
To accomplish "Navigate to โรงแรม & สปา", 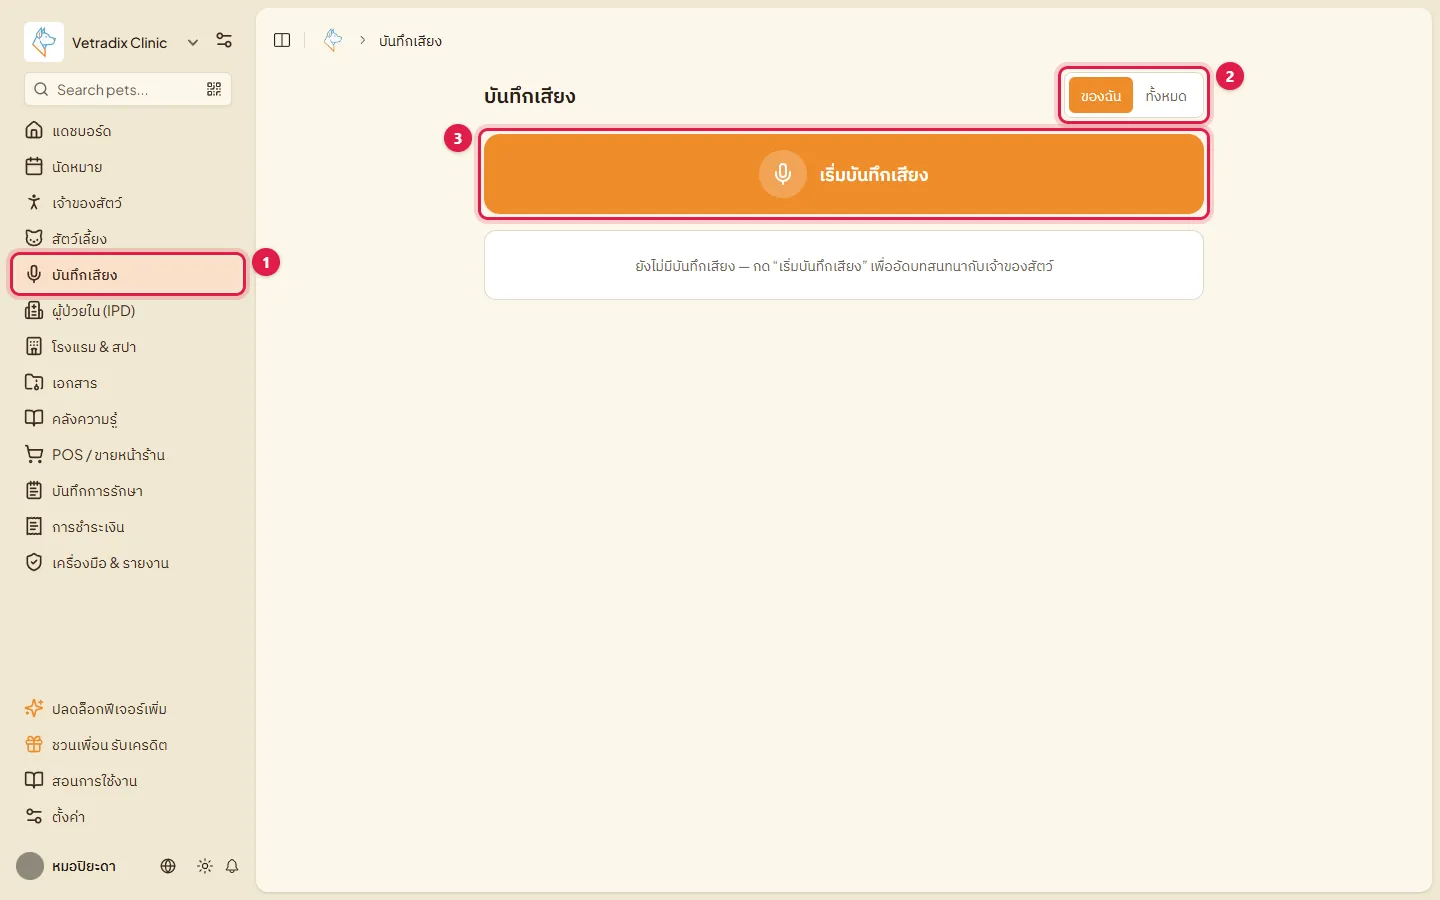I will (x=128, y=347).
